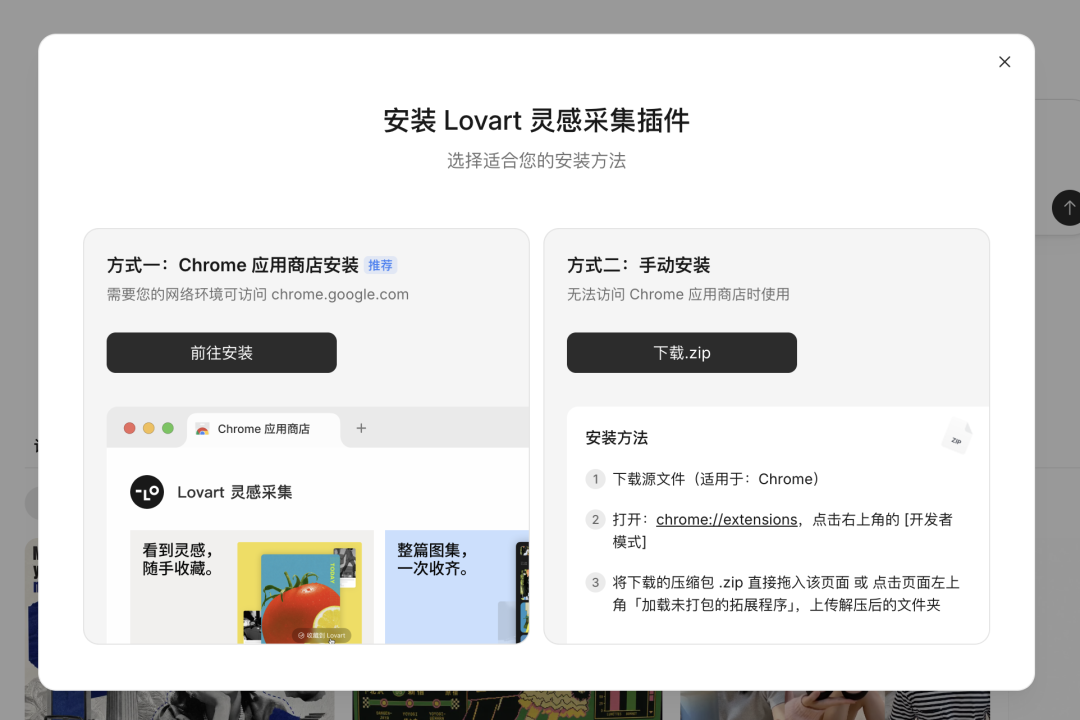Click the Lovart 灵感采集 title text

(235, 492)
